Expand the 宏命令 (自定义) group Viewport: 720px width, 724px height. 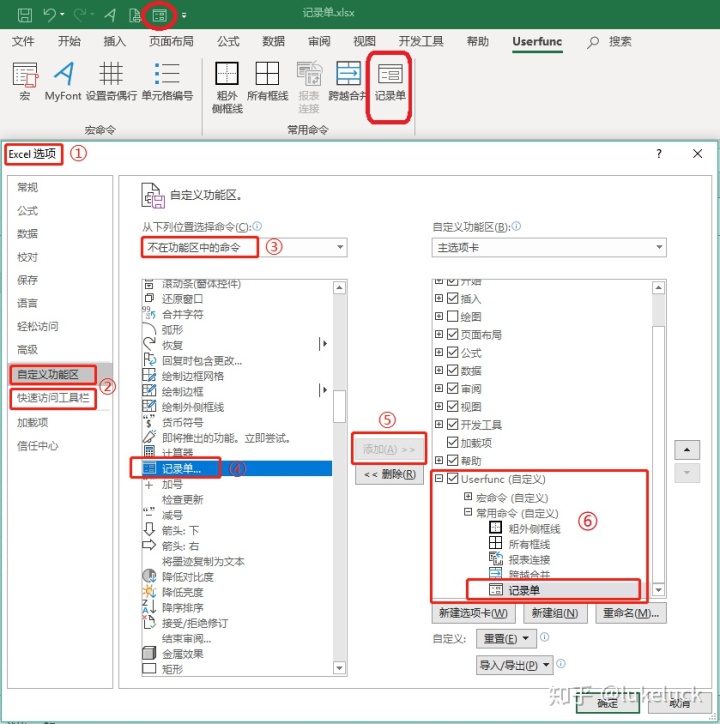click(468, 496)
